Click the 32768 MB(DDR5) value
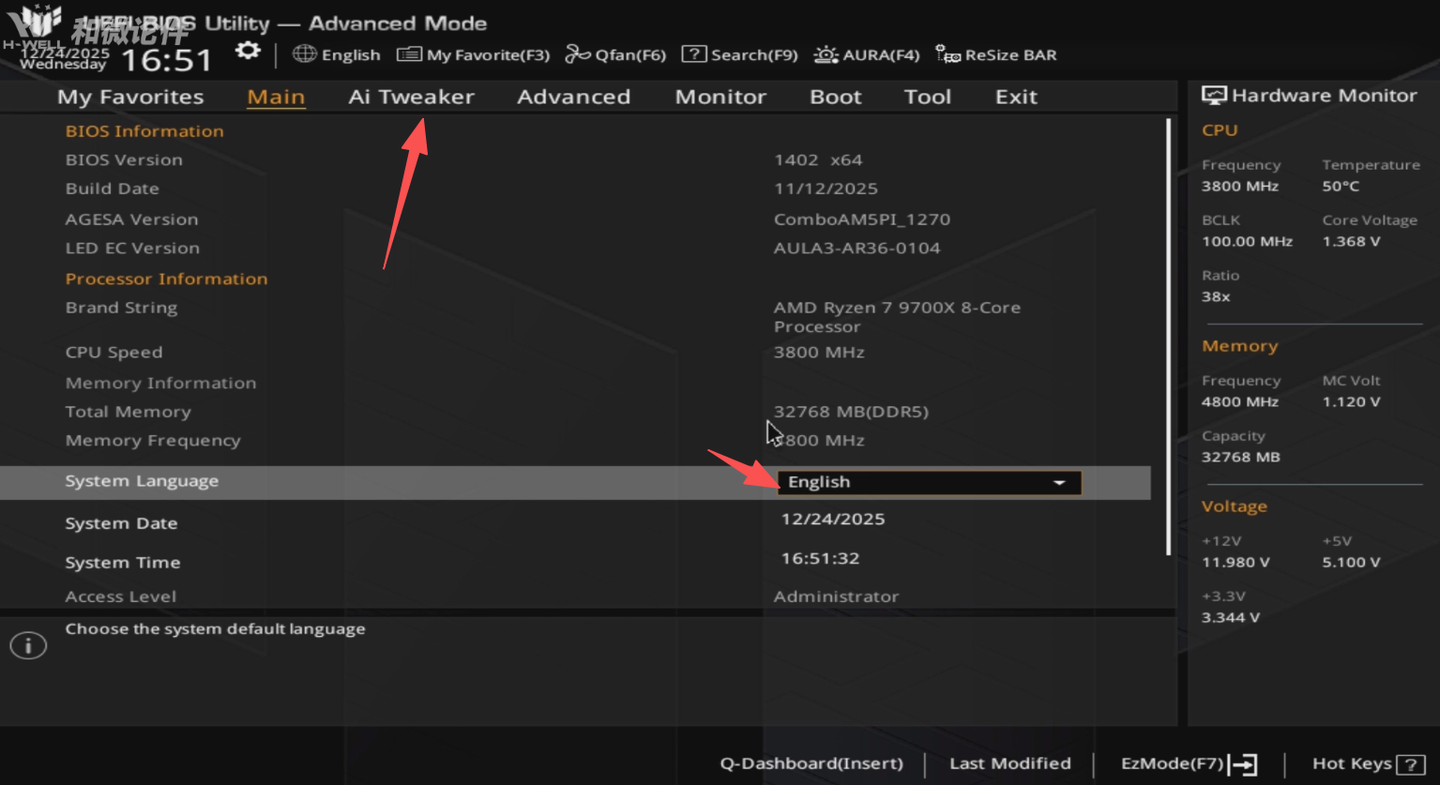 (x=851, y=412)
